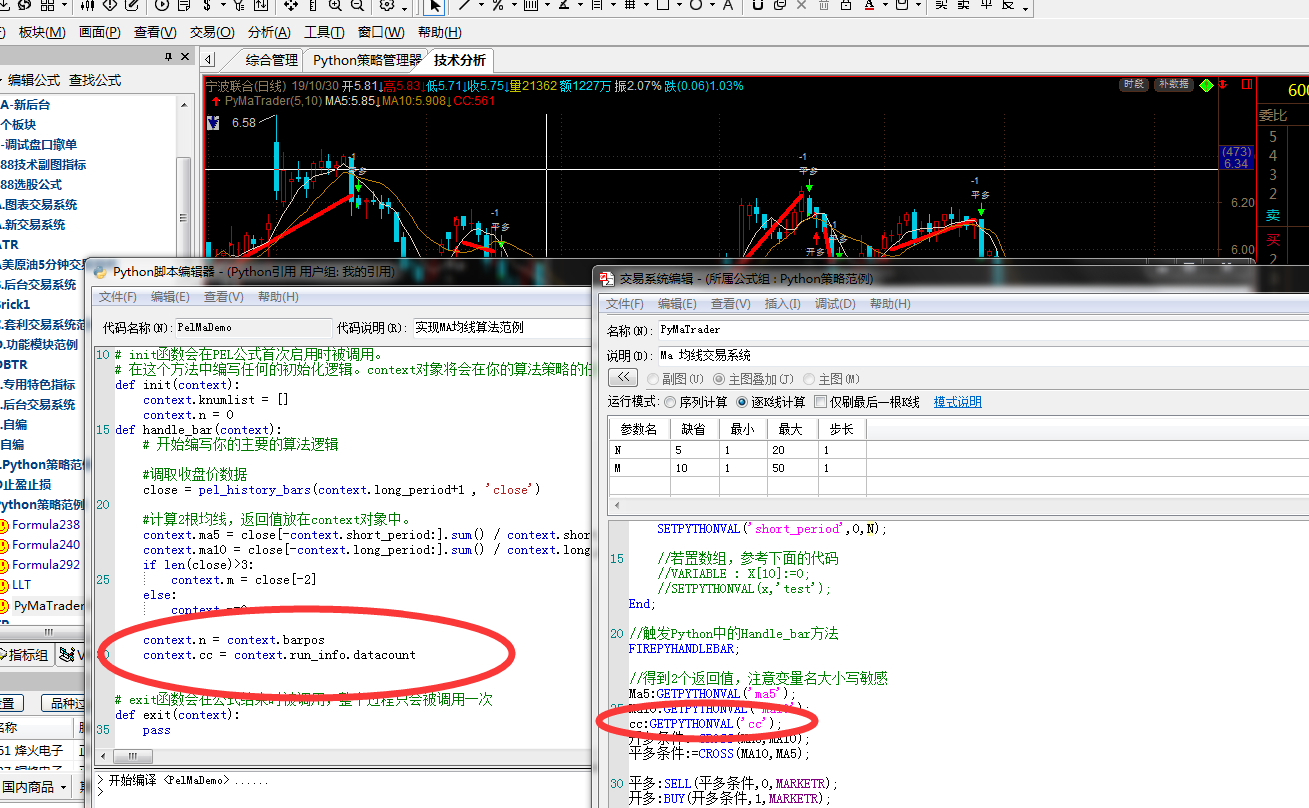Collapse panel with the << button
The image size is (1309, 808).
(x=622, y=378)
